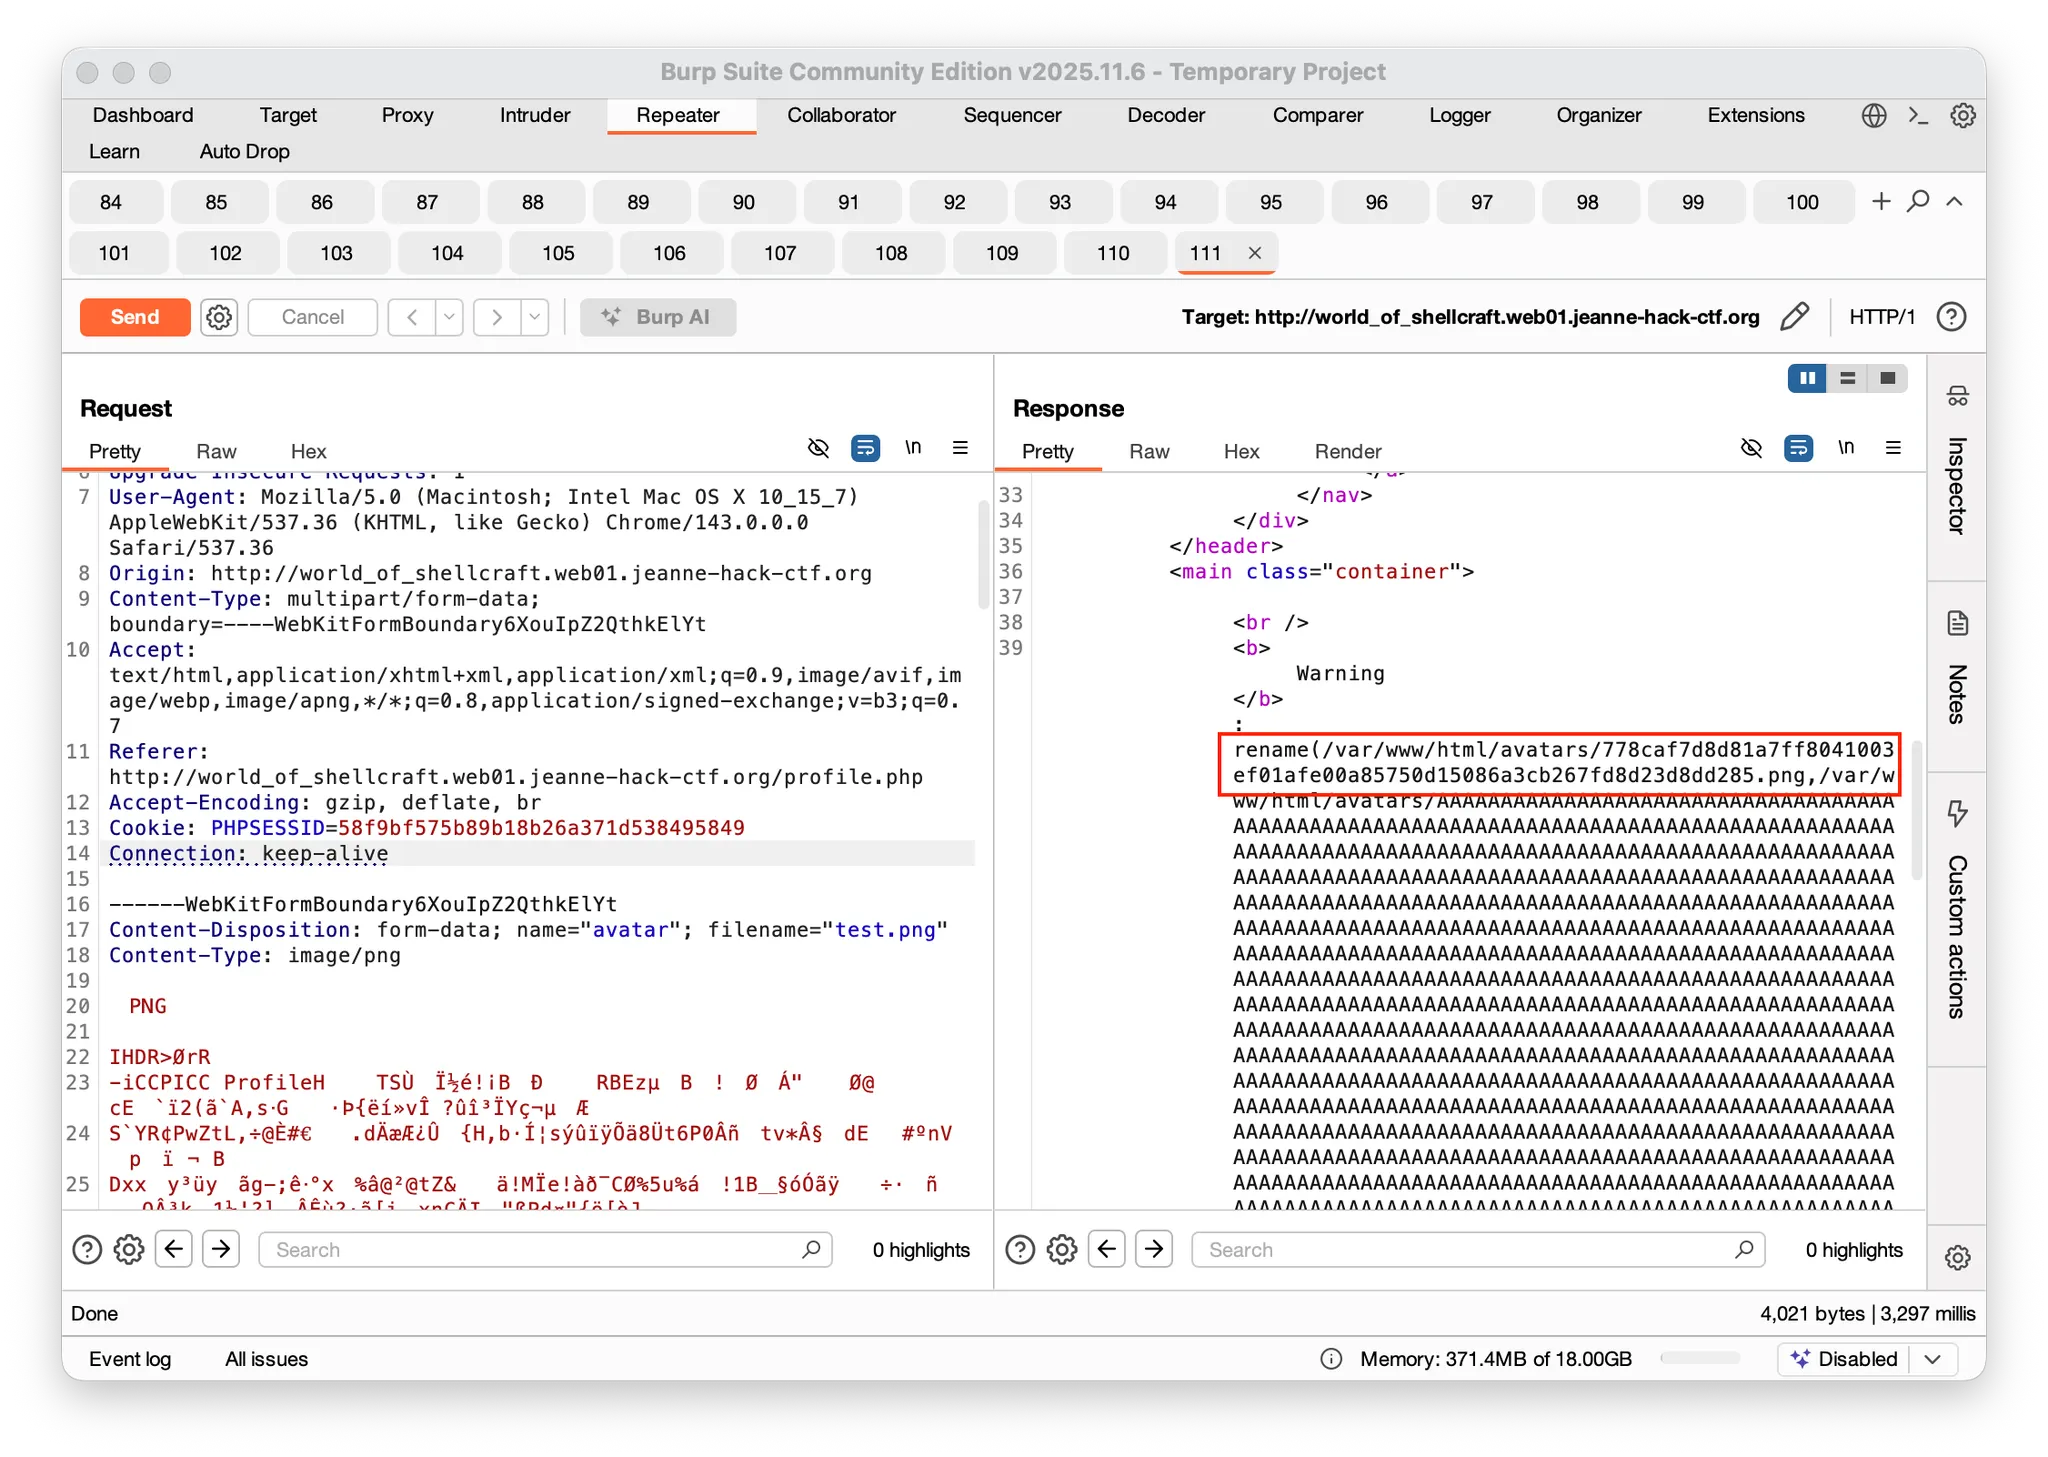Switch to side-by-side split layout
Screen dimensions: 2048x1457
(1807, 378)
